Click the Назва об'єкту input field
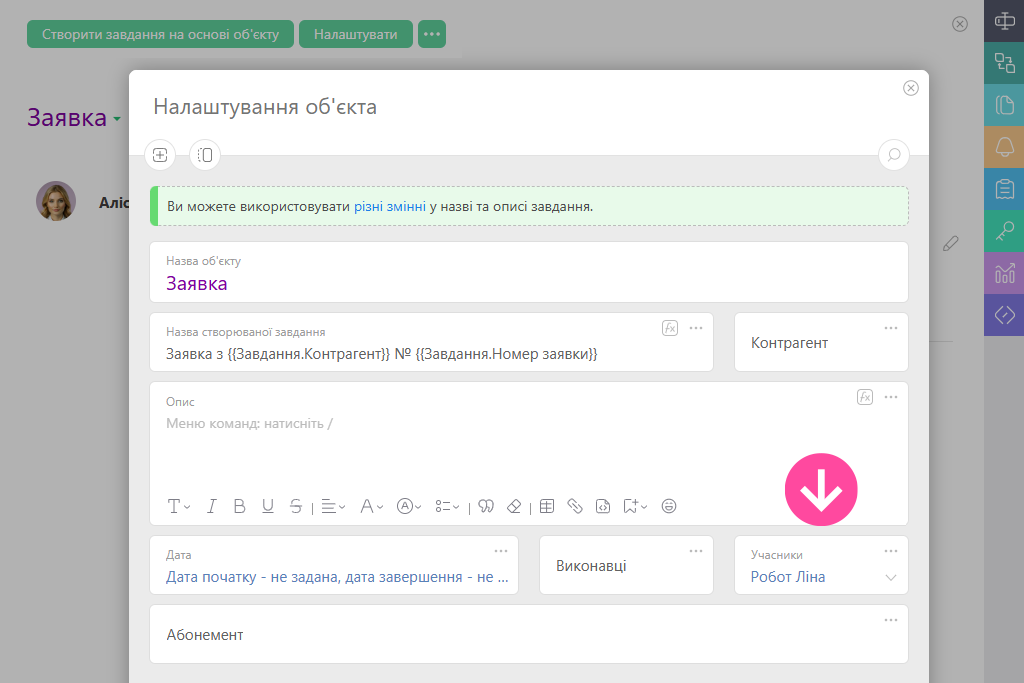The width and height of the screenshot is (1024, 683). point(528,283)
